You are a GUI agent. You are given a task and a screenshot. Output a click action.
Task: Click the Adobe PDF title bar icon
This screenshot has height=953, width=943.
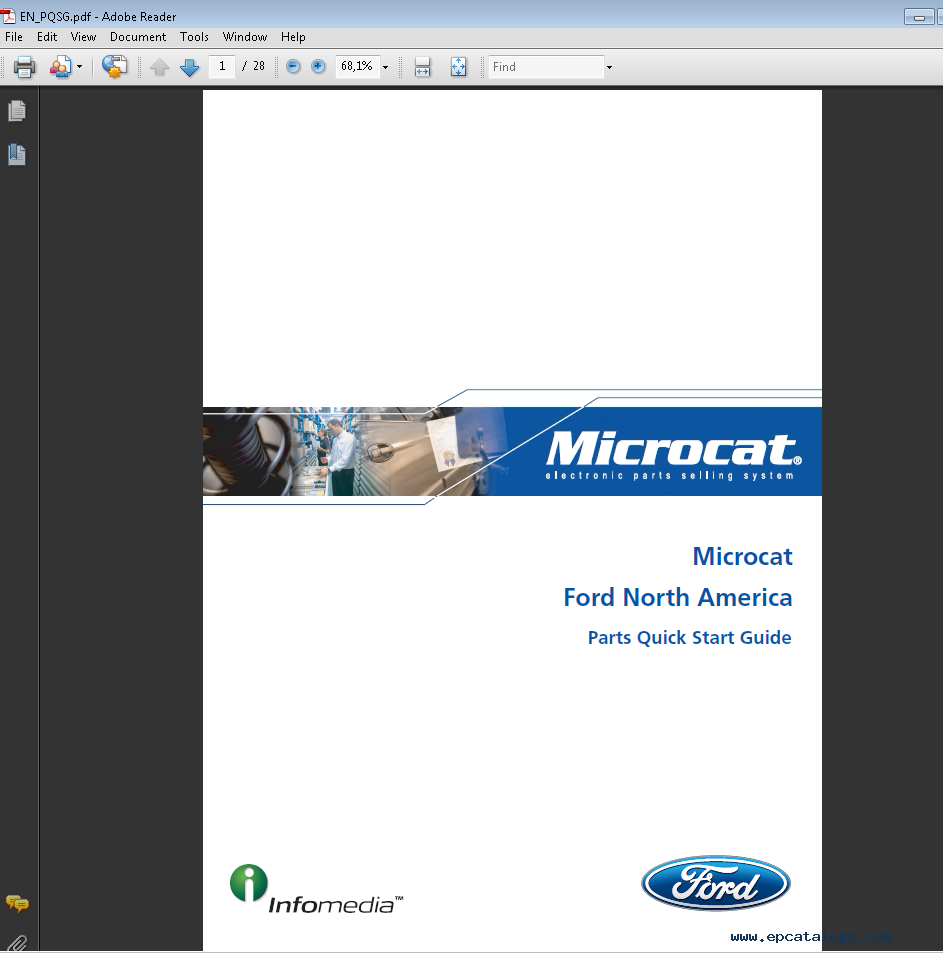(x=9, y=16)
